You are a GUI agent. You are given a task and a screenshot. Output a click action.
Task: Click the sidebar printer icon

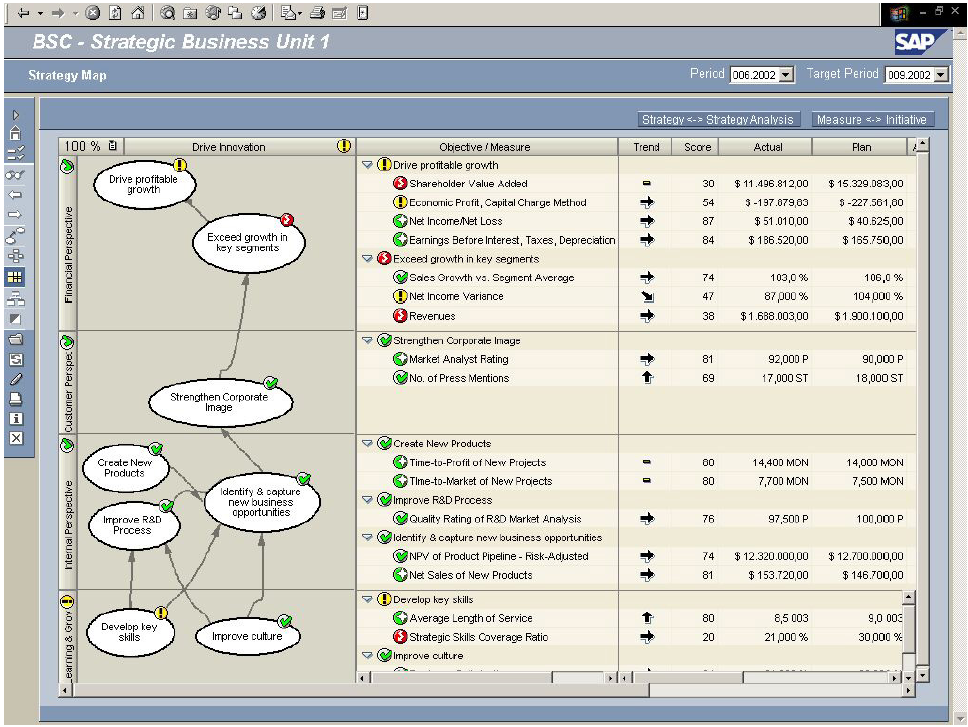click(16, 399)
